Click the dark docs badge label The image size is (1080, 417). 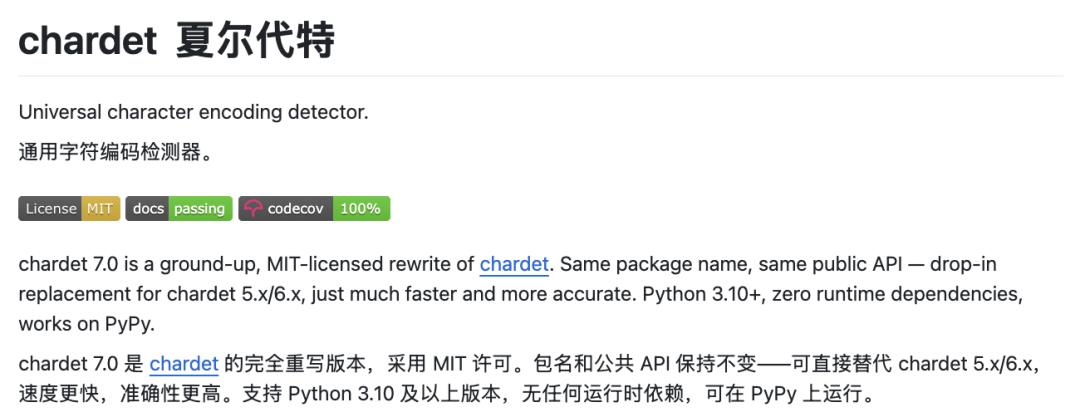[148, 209]
